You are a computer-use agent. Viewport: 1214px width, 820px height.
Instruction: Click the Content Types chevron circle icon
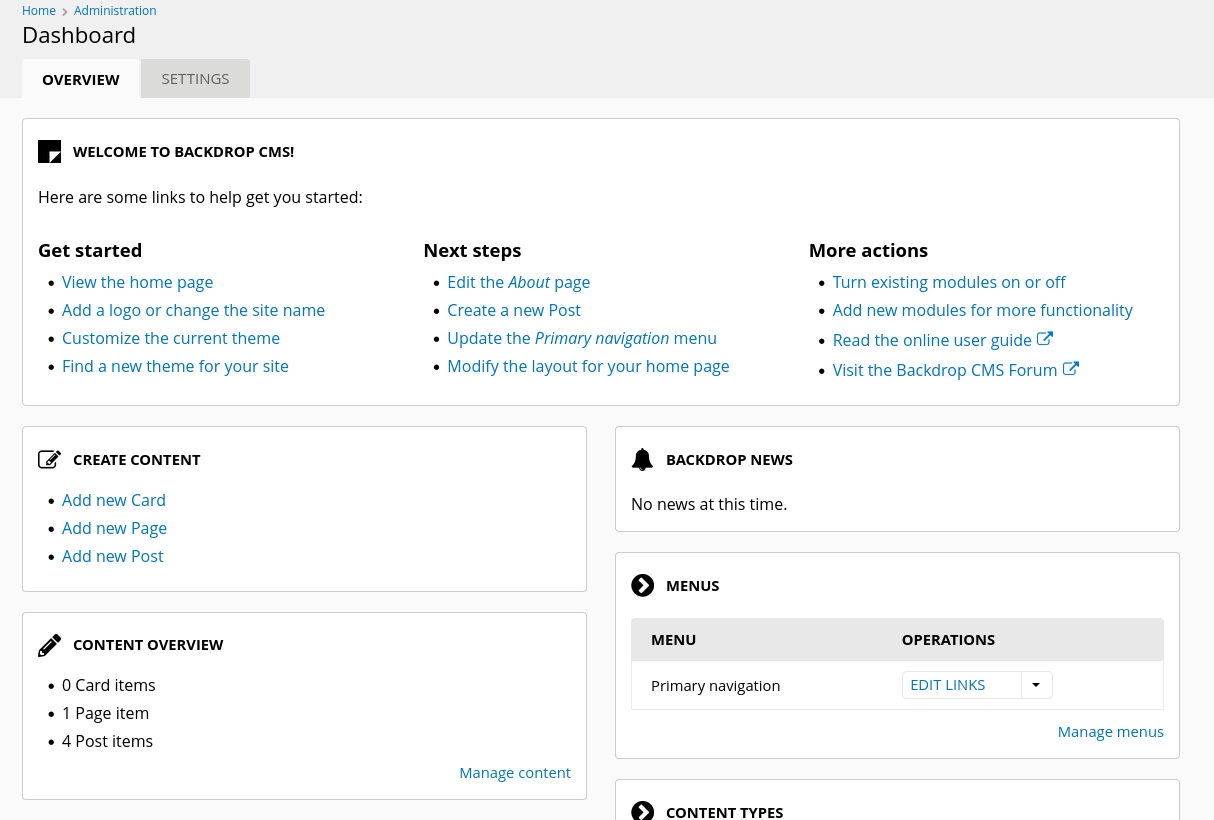pyautogui.click(x=643, y=811)
